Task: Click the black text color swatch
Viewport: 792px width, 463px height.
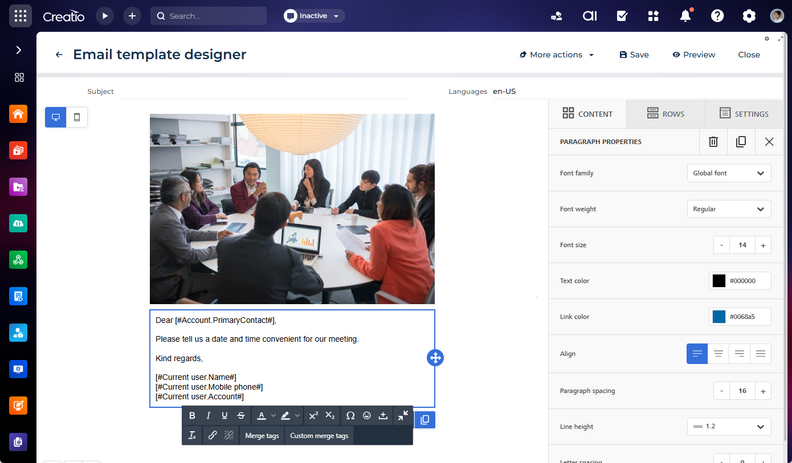Action: [719, 281]
